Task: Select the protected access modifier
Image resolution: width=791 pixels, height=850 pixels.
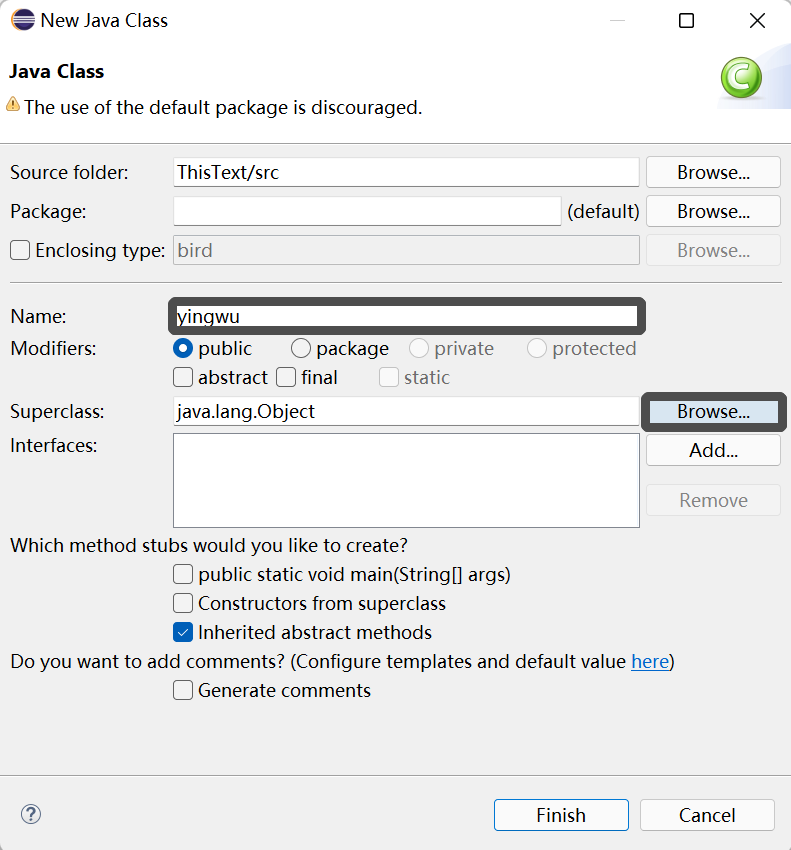Action: pyautogui.click(x=537, y=348)
